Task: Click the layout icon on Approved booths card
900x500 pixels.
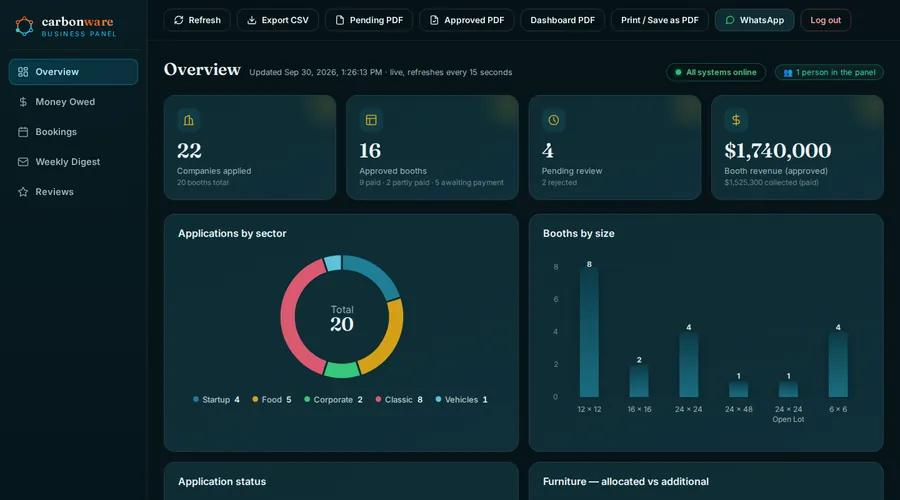Action: (371, 120)
